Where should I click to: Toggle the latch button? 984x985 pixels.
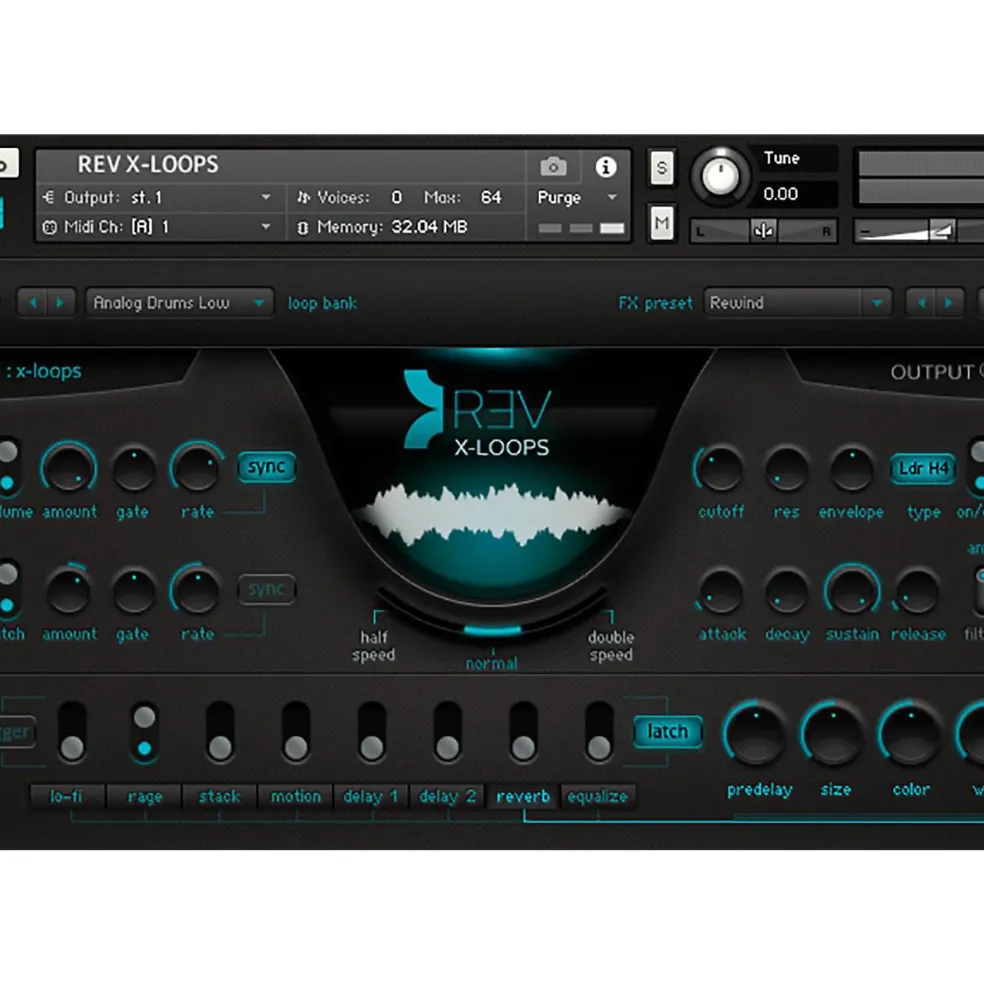(667, 732)
